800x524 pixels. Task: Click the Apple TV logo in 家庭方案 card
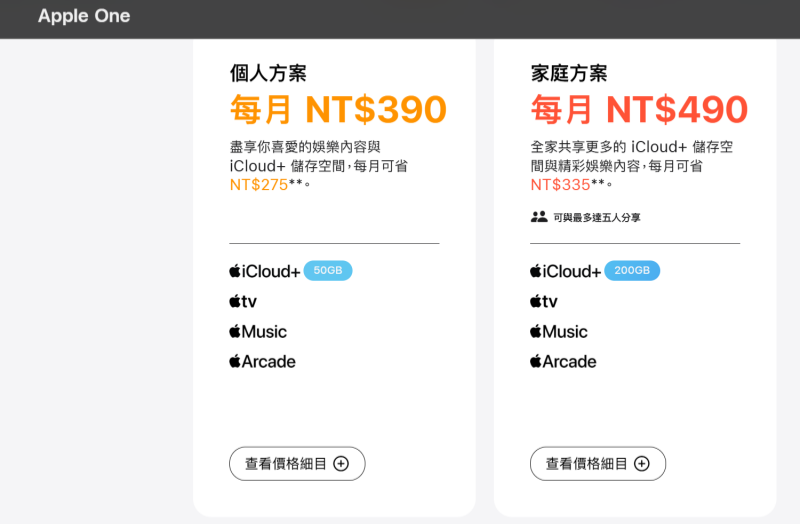click(x=544, y=302)
